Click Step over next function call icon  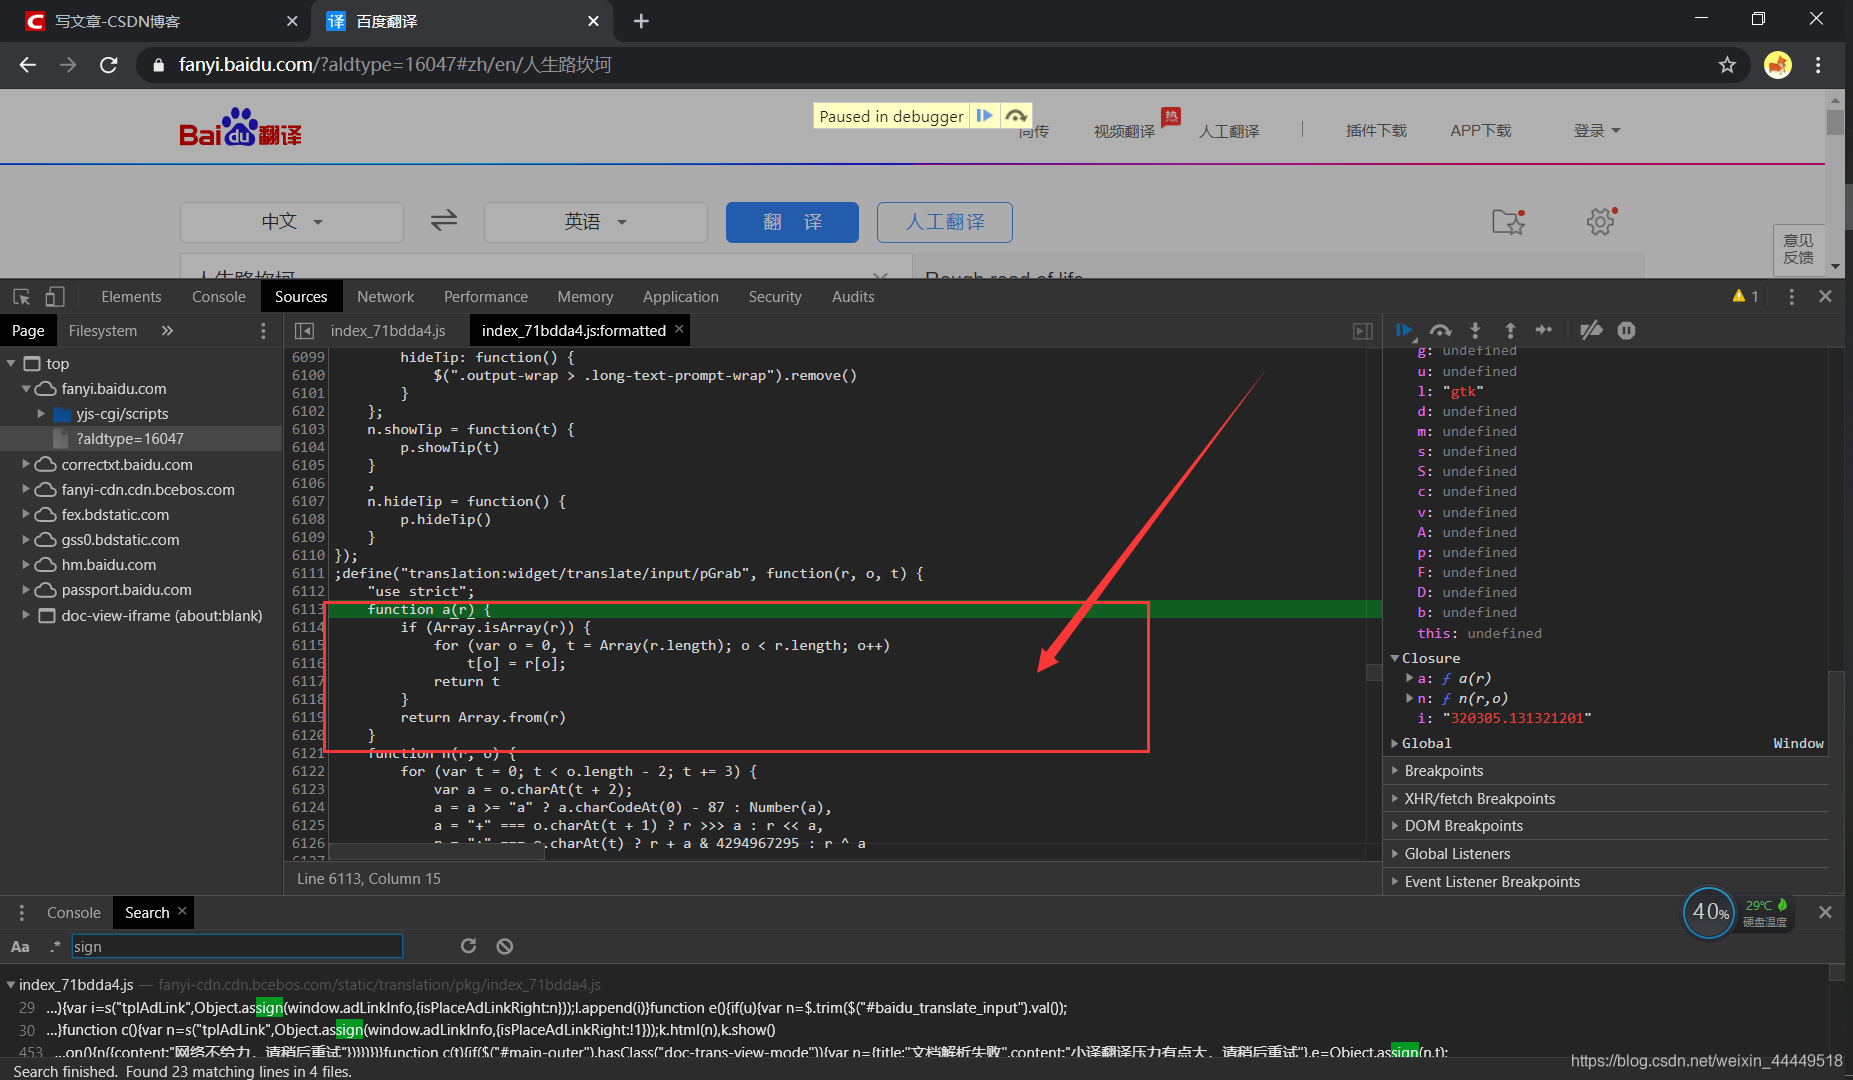pos(1440,330)
